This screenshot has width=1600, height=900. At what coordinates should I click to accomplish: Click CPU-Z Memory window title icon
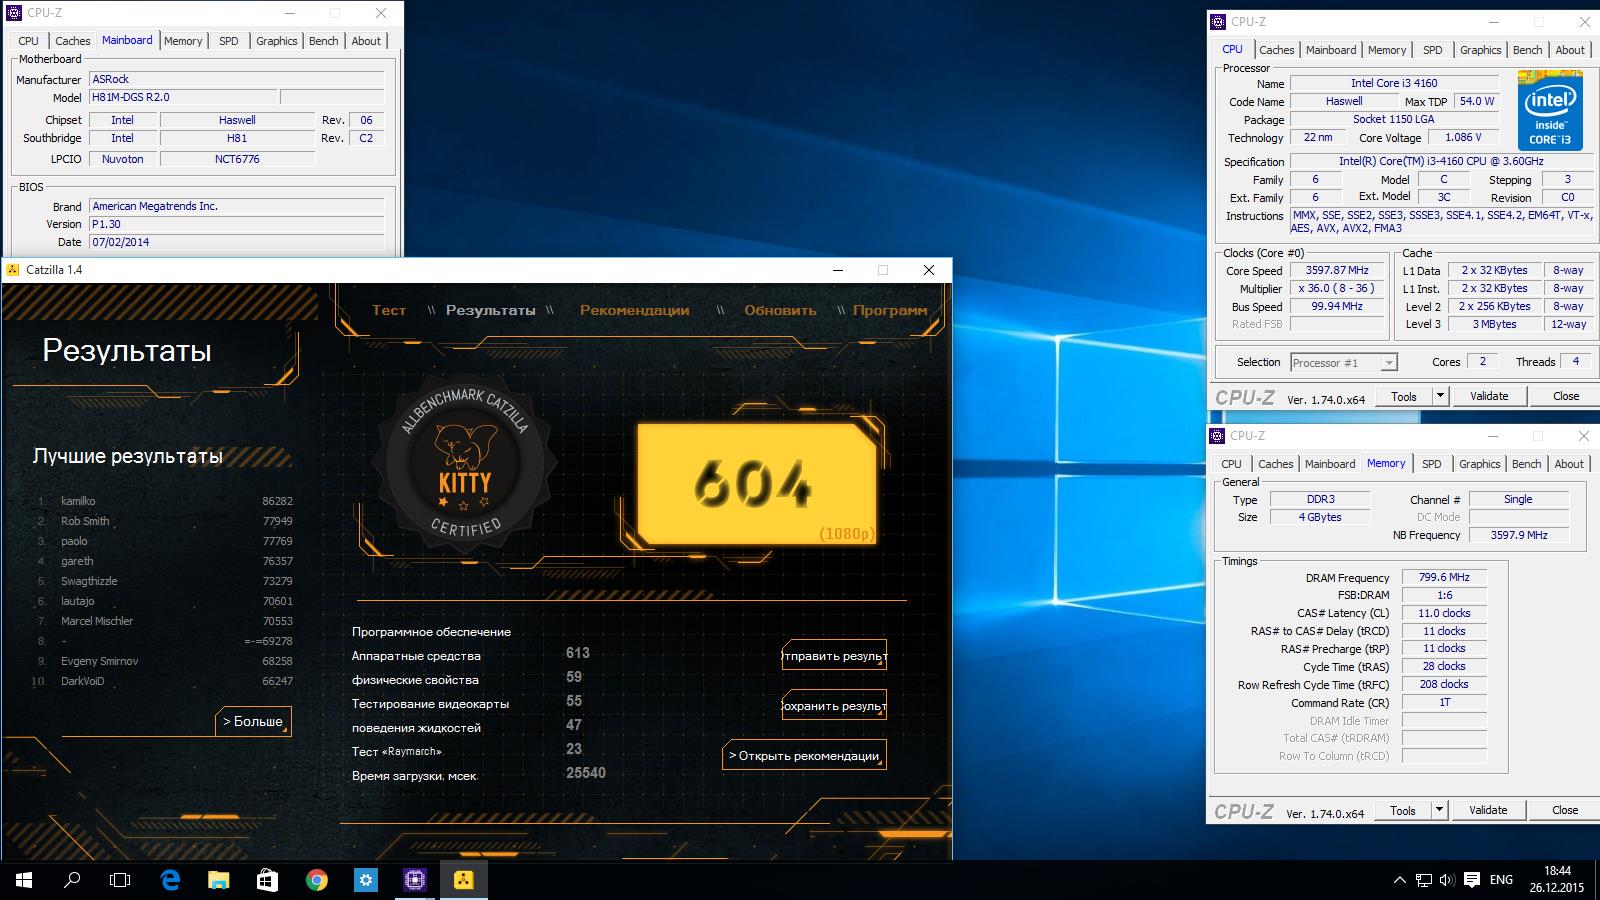tap(1217, 436)
